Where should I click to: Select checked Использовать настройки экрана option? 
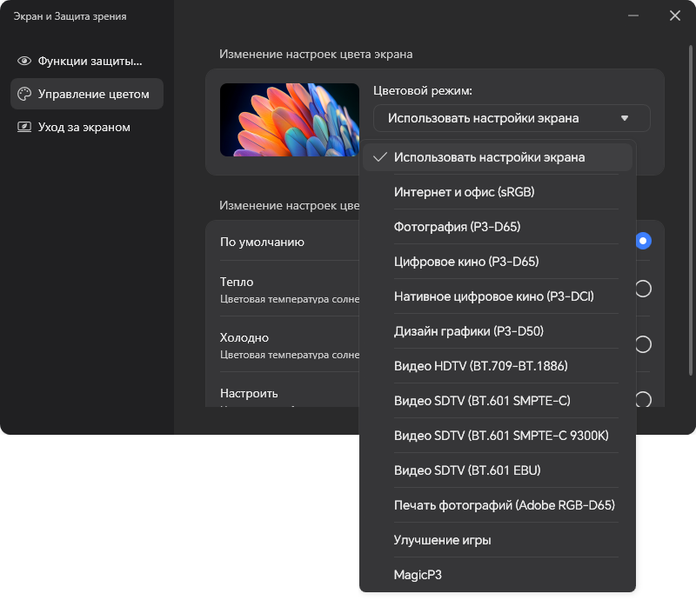coord(489,157)
